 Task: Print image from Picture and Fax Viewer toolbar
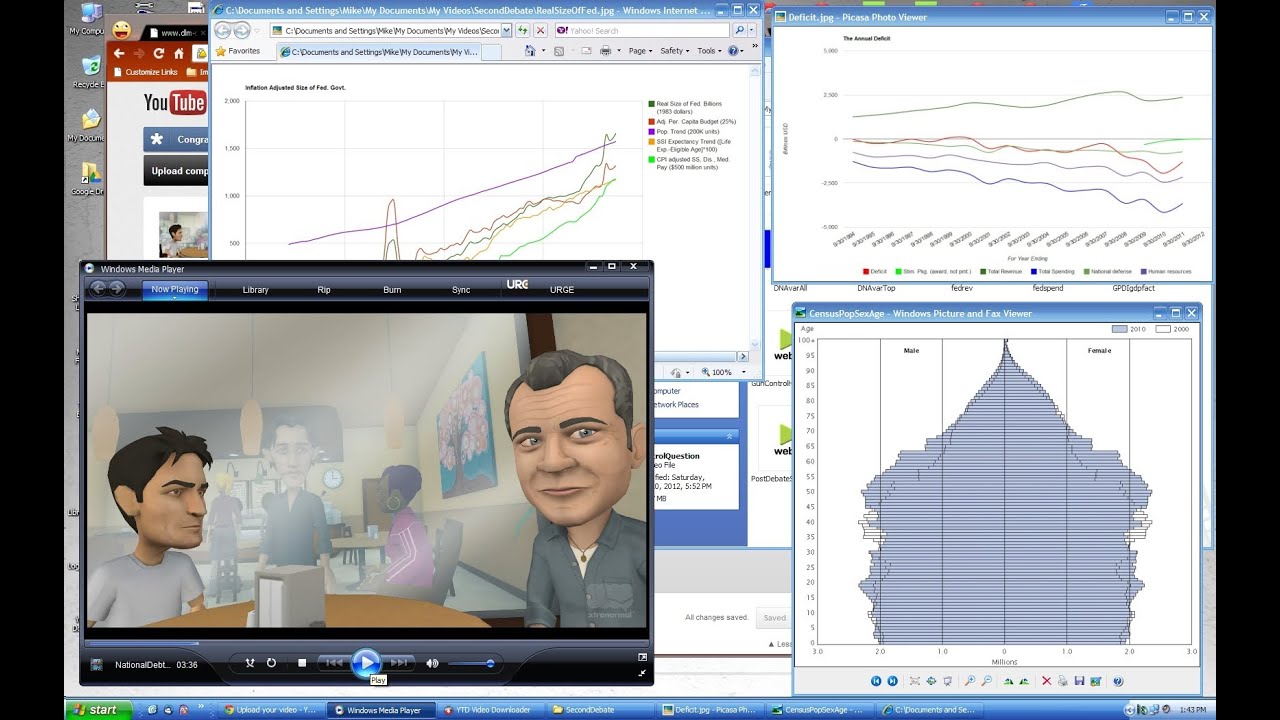click(x=1063, y=681)
